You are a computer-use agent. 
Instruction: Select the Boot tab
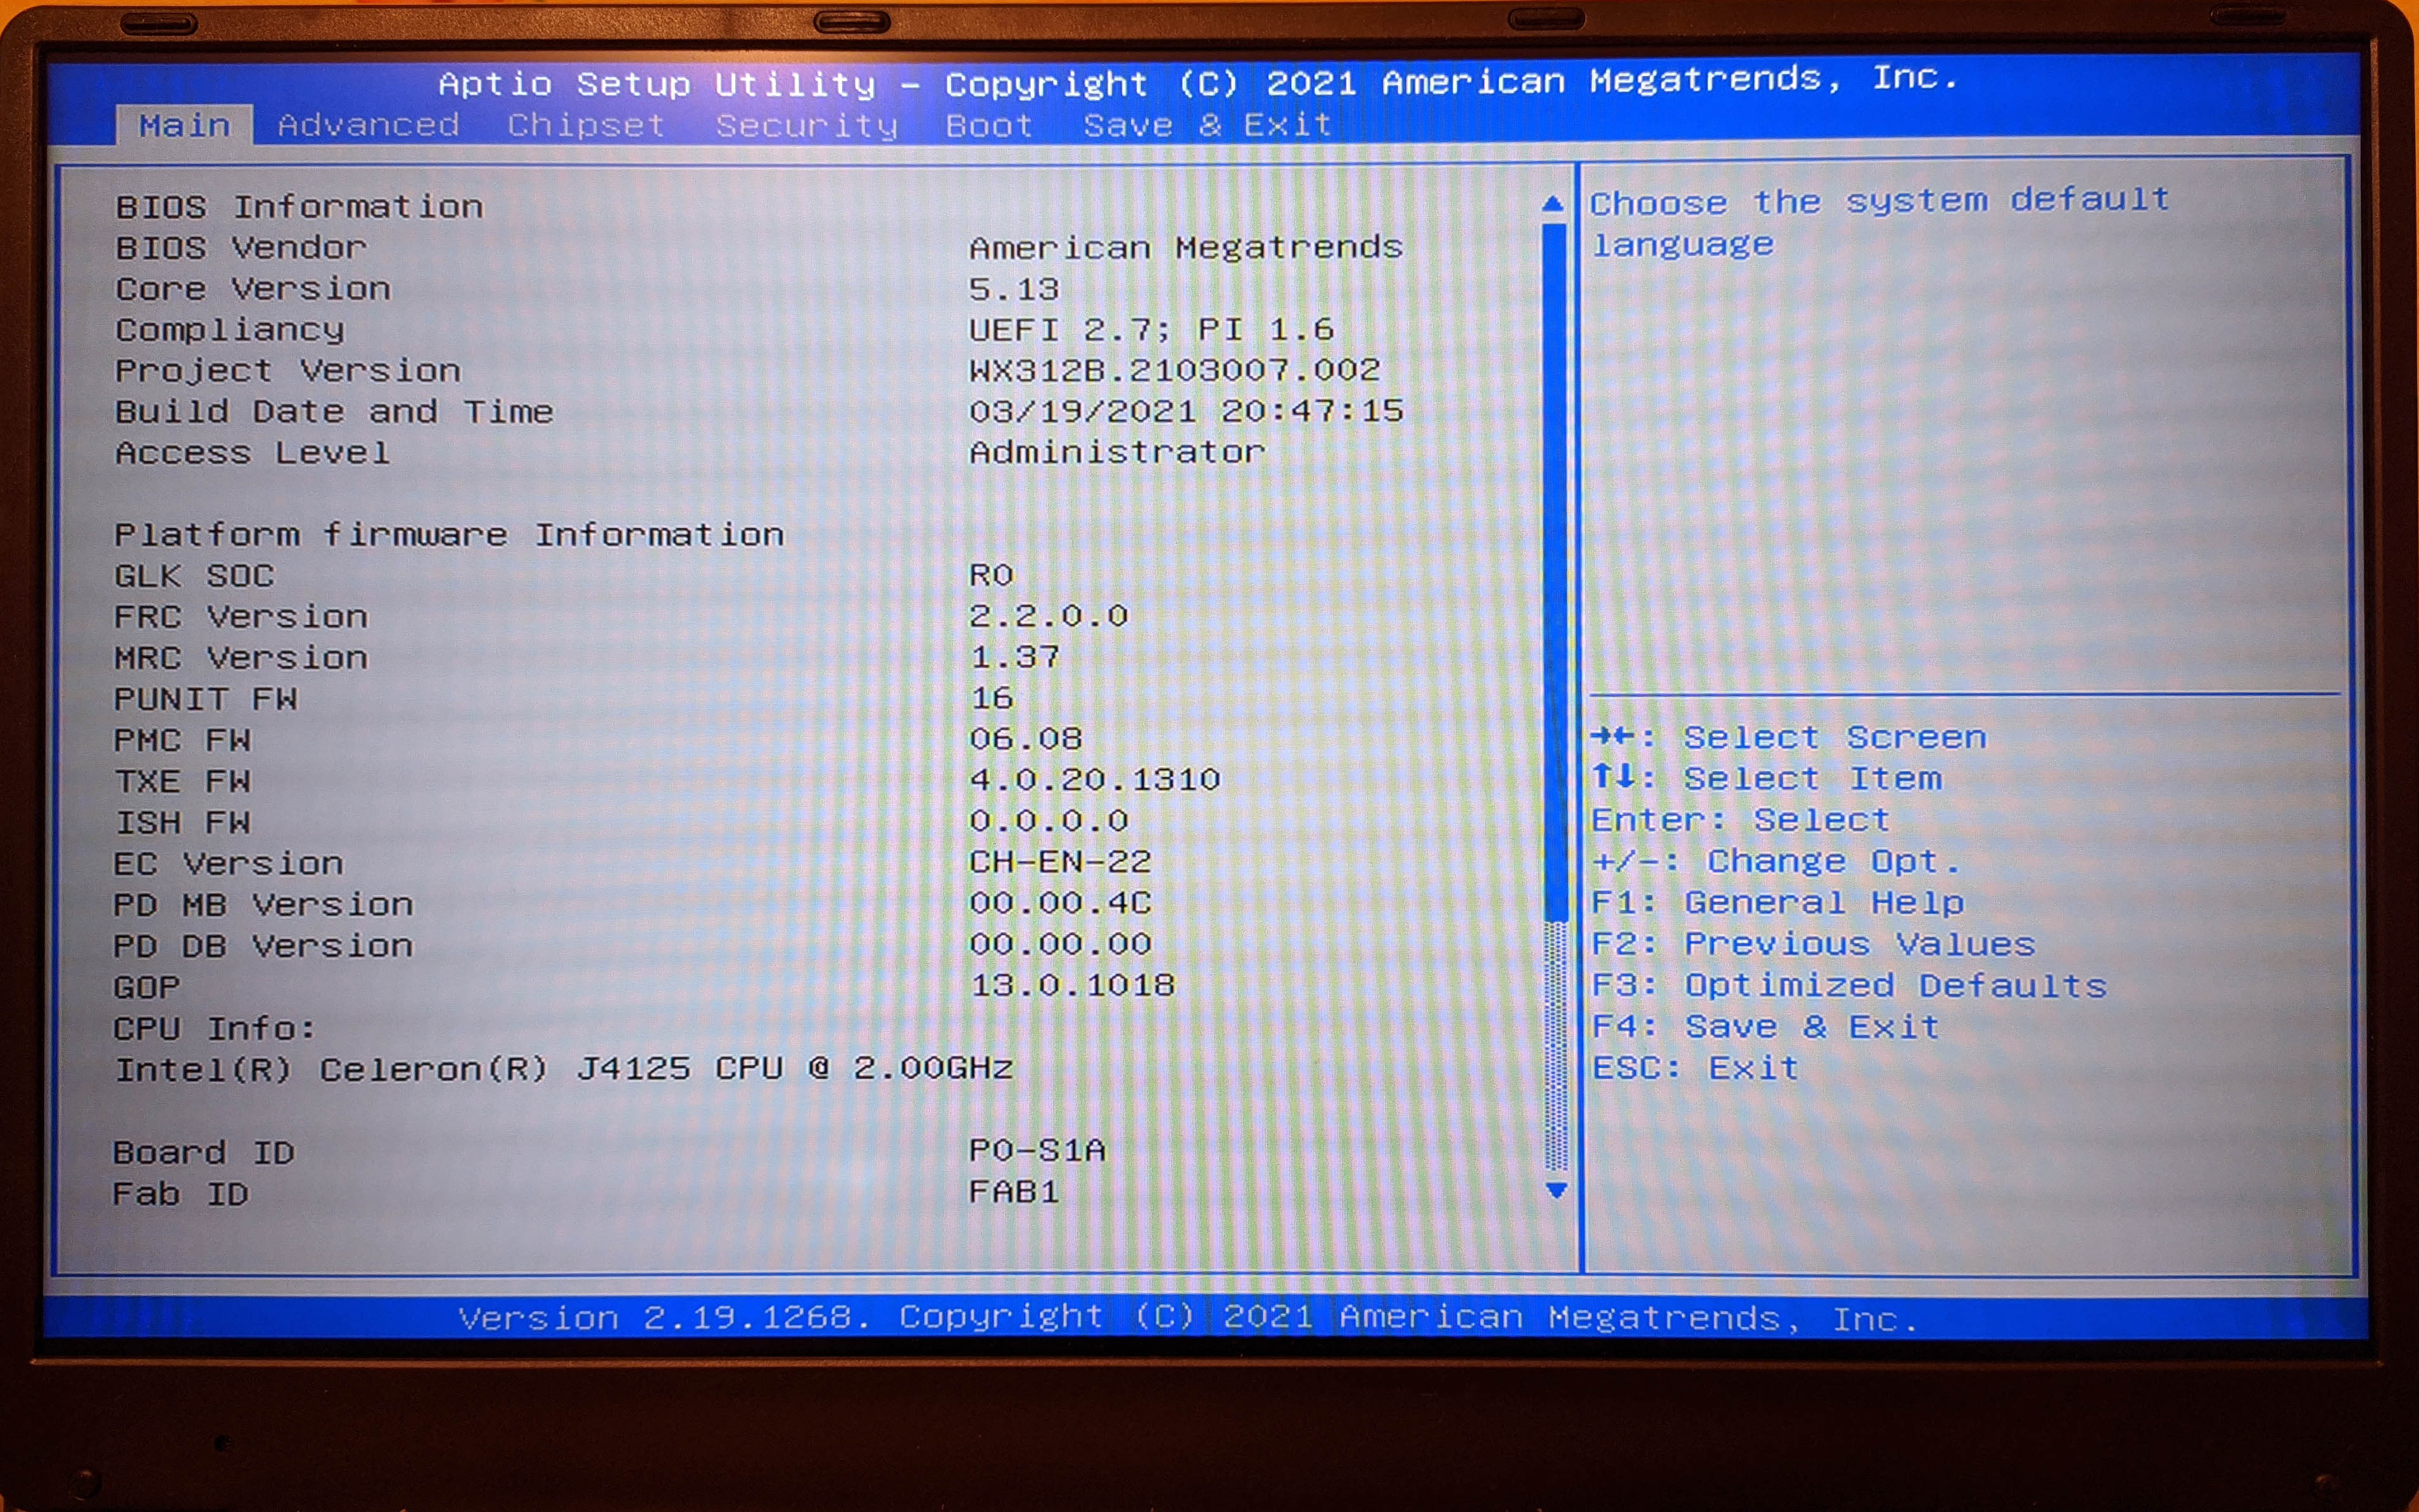[x=989, y=125]
